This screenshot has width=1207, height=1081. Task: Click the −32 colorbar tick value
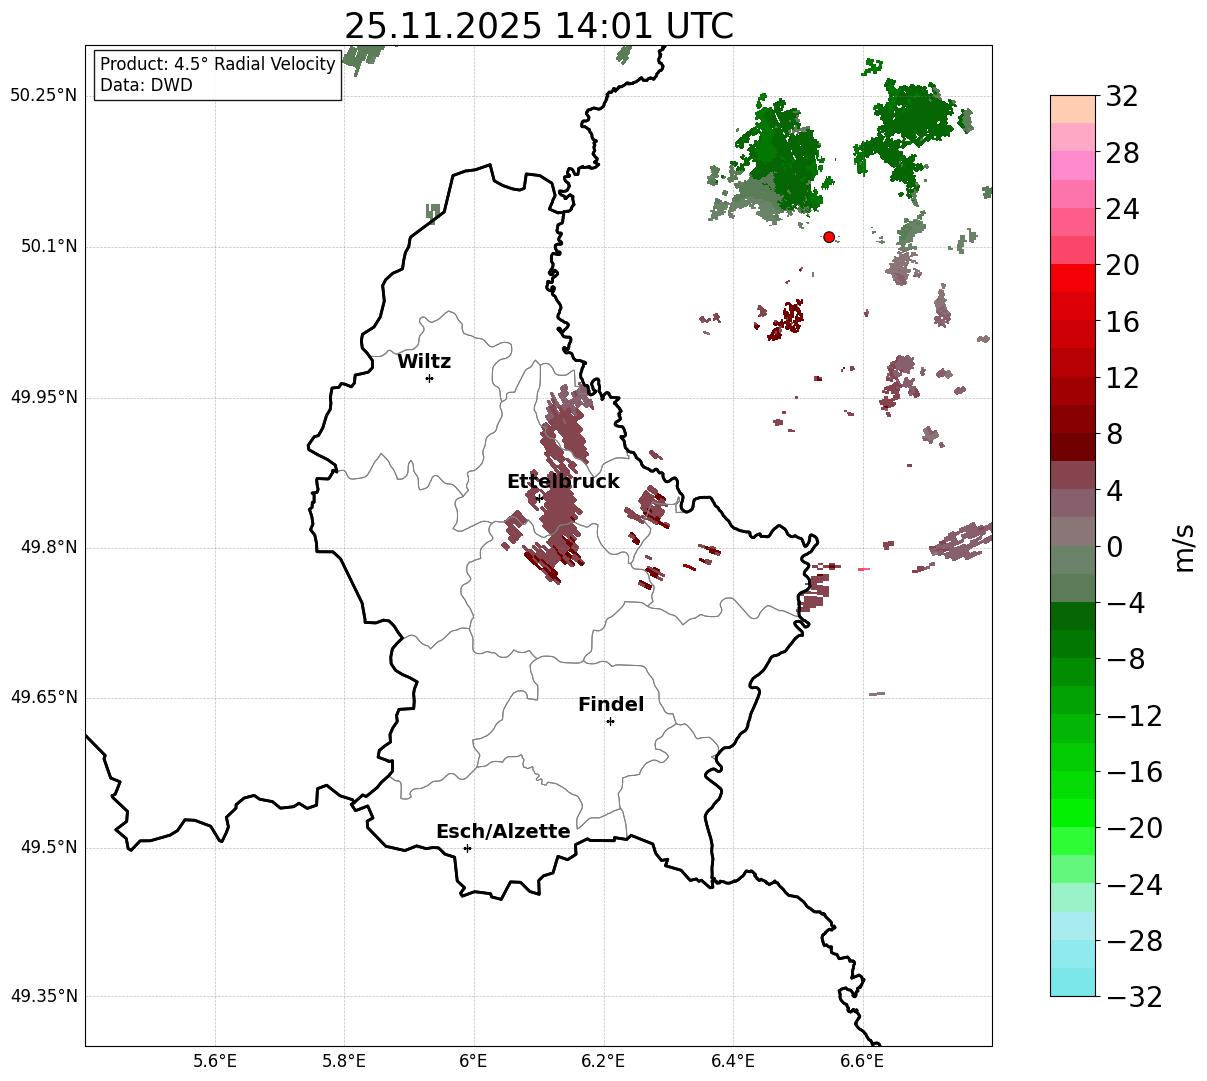(x=1134, y=997)
